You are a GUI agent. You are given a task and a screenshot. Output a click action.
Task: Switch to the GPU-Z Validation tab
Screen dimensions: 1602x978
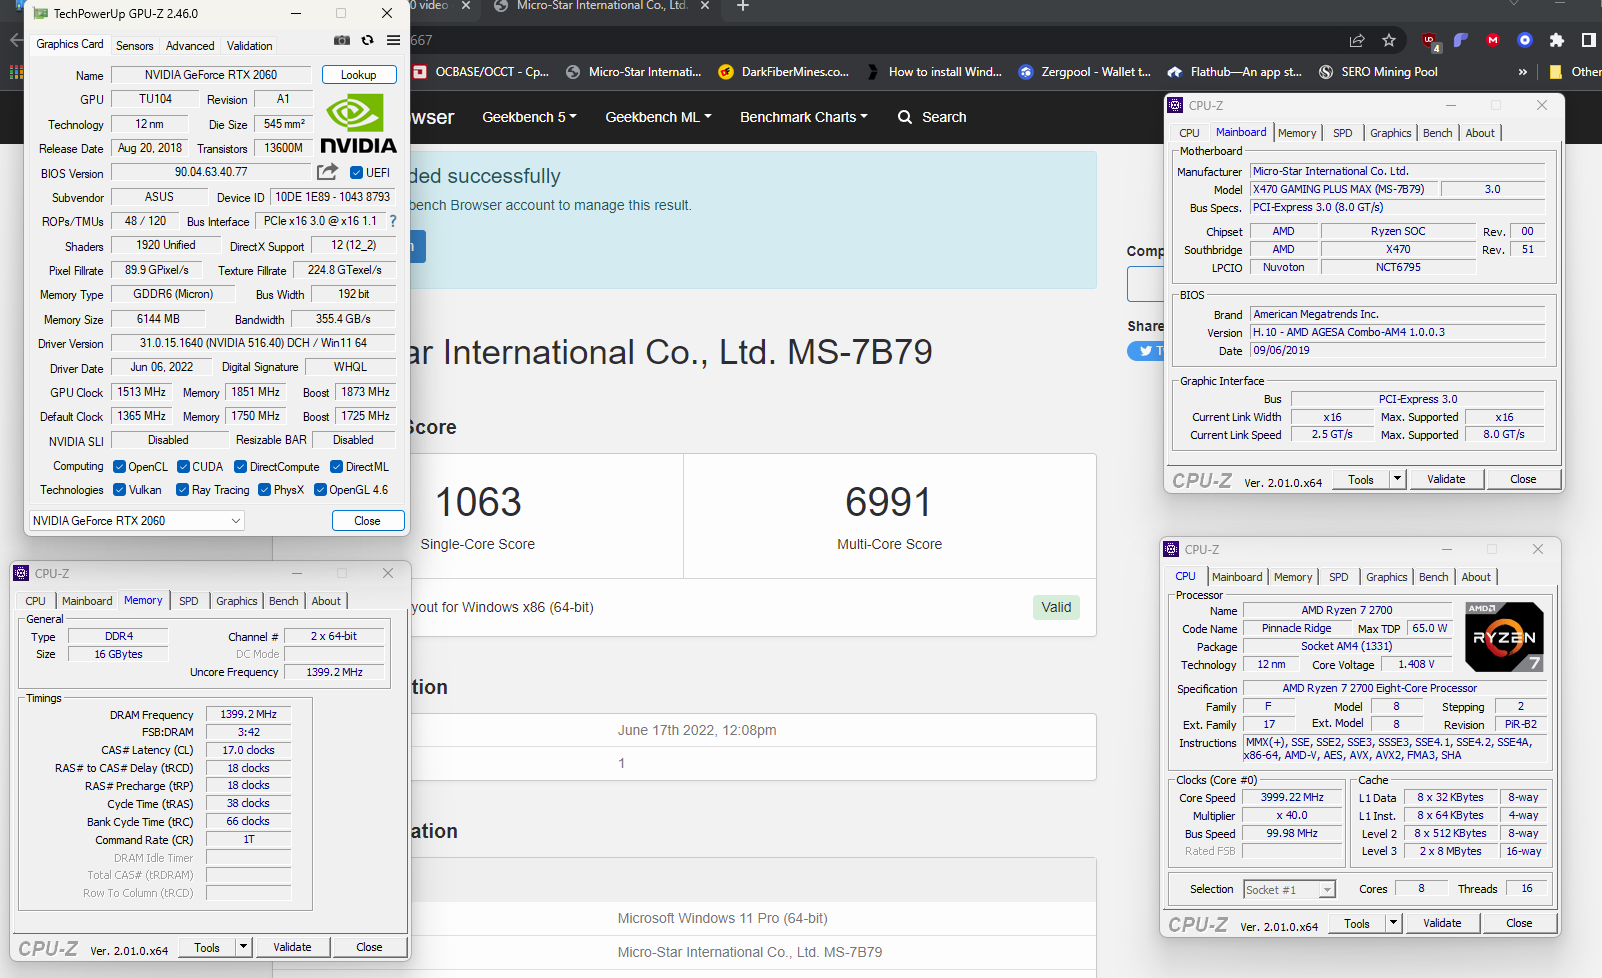(x=249, y=46)
